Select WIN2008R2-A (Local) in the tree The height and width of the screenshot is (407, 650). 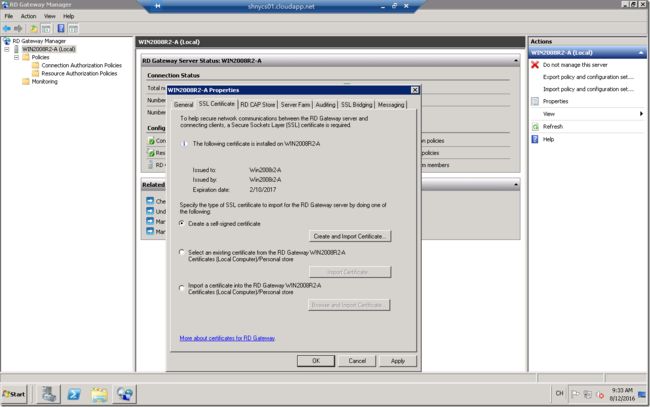(49, 49)
